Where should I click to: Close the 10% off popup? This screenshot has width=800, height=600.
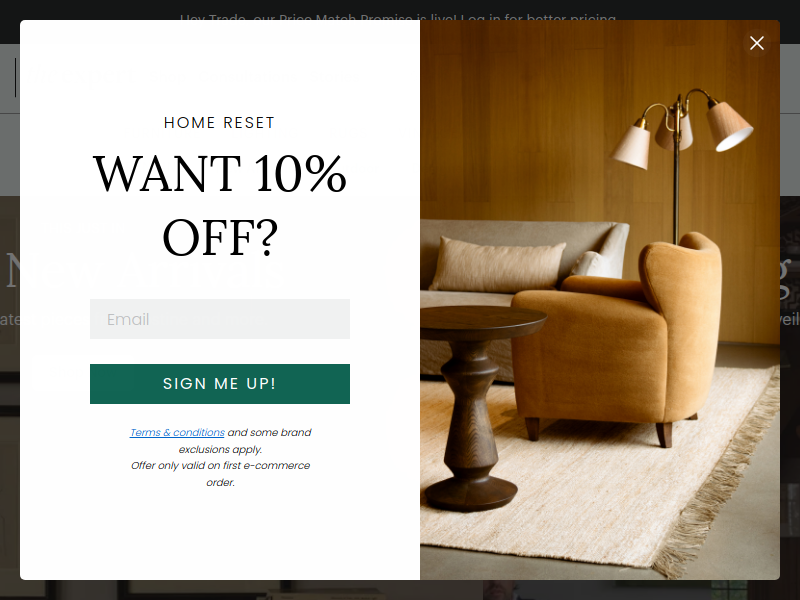tap(757, 43)
